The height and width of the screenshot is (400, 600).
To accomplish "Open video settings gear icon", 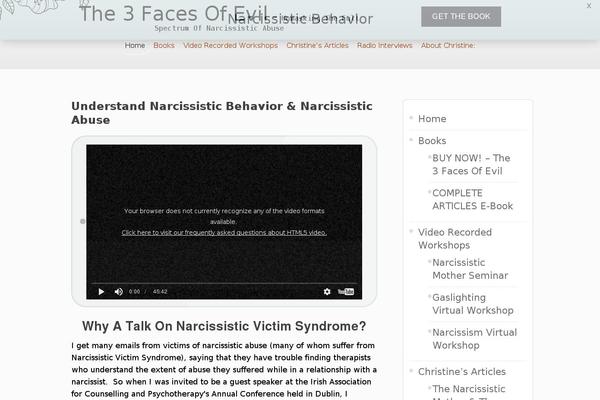I will [327, 292].
